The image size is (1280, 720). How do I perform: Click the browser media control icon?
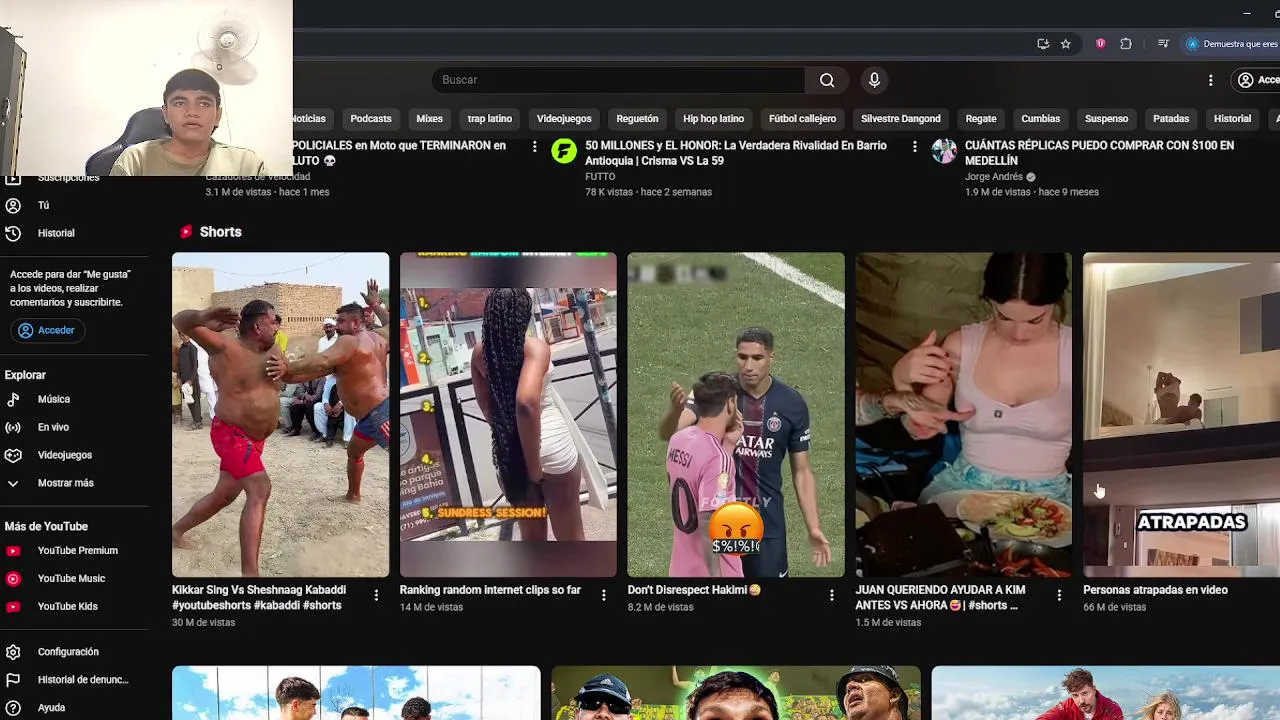click(x=1163, y=44)
